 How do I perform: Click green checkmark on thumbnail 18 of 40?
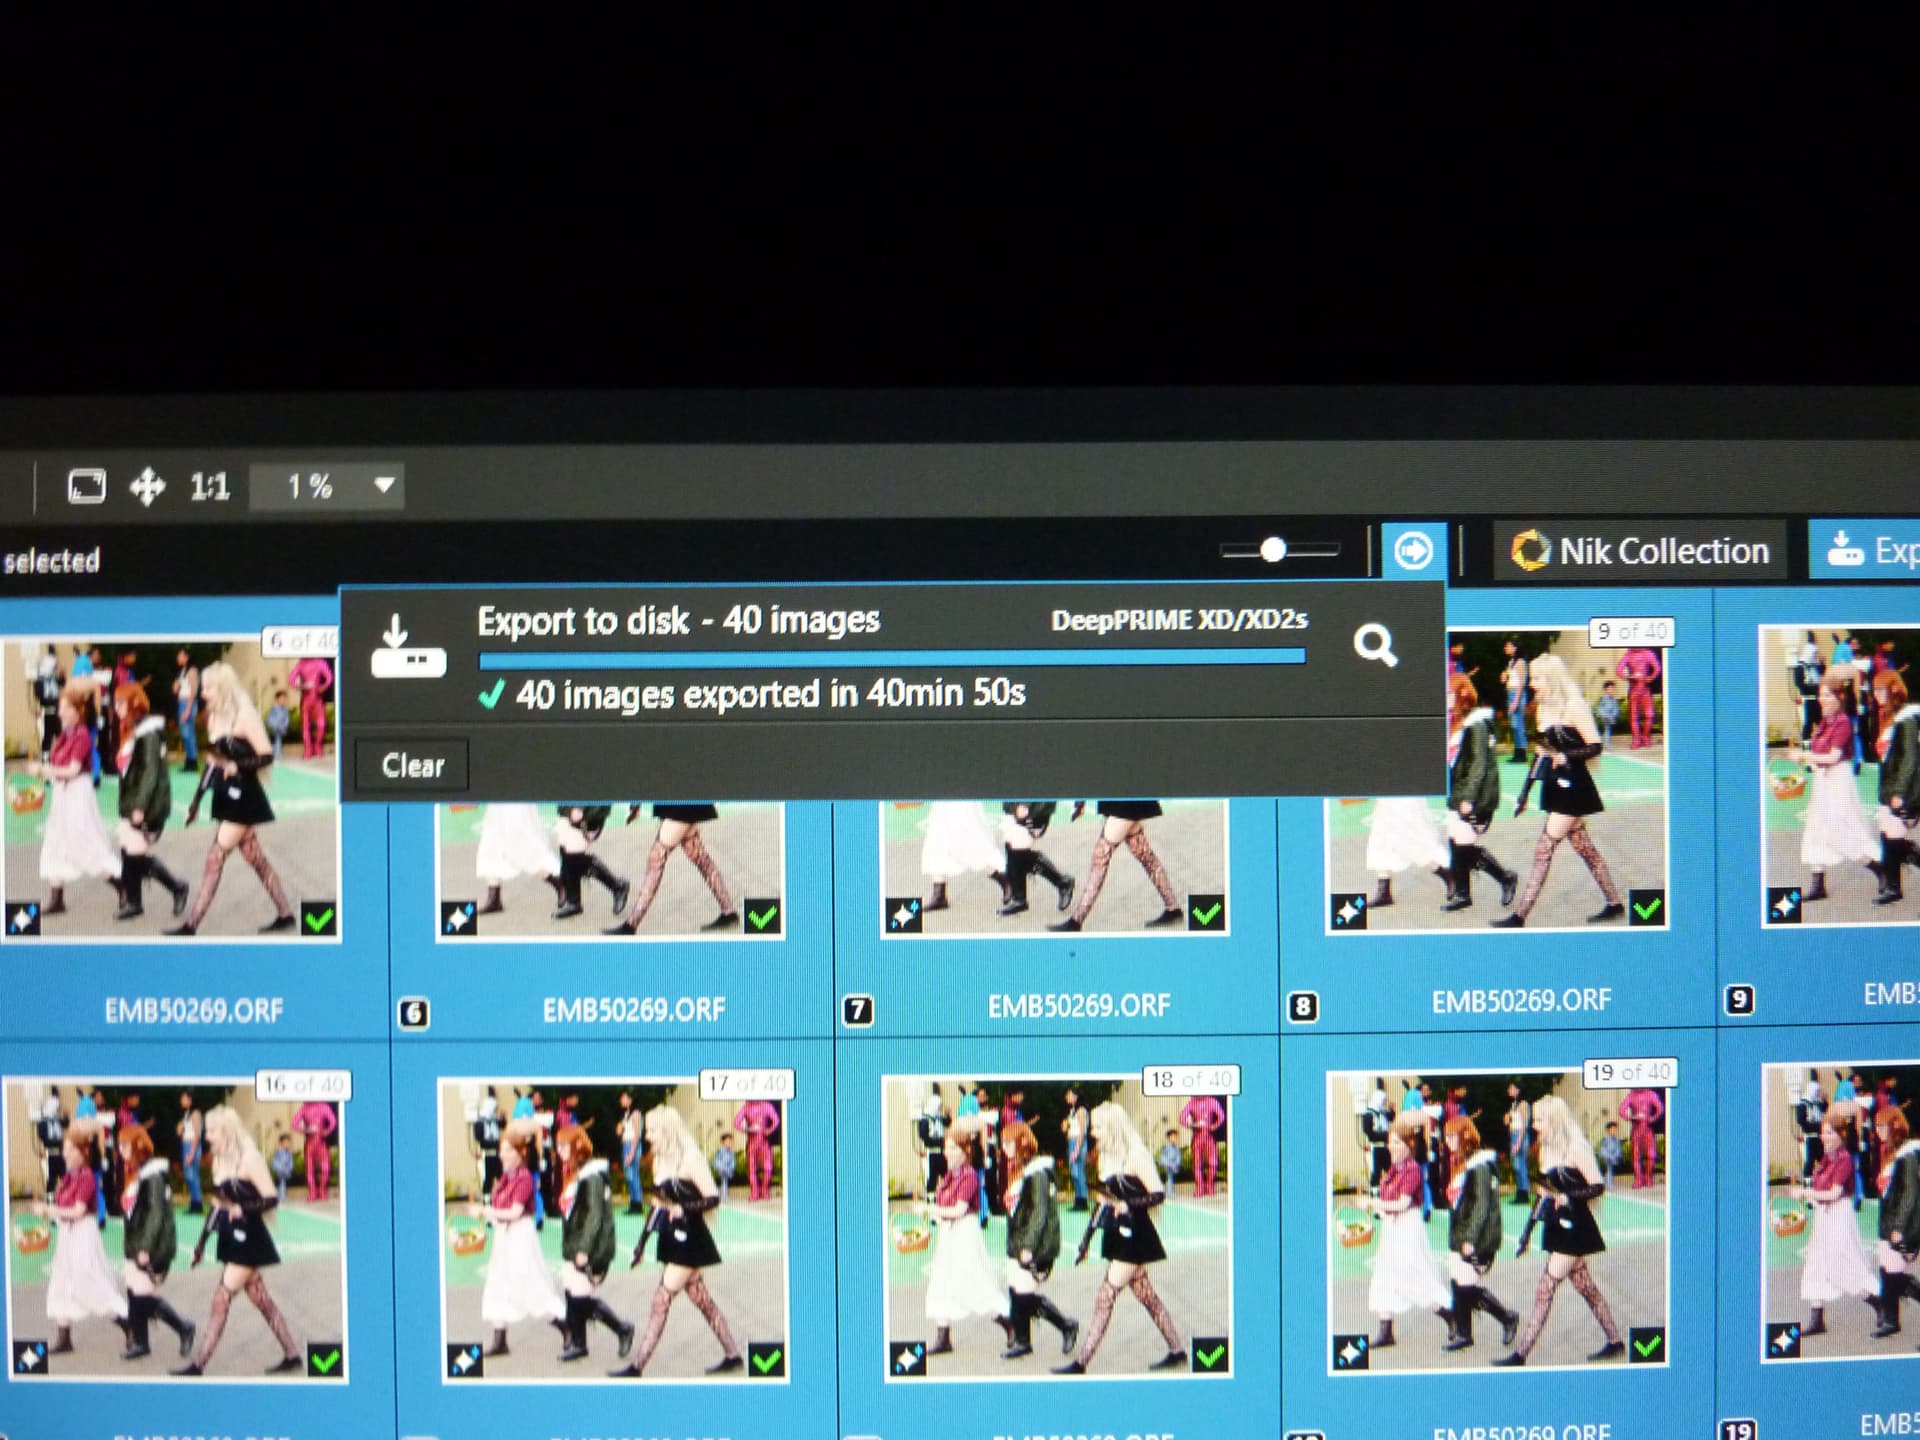[x=1210, y=1356]
